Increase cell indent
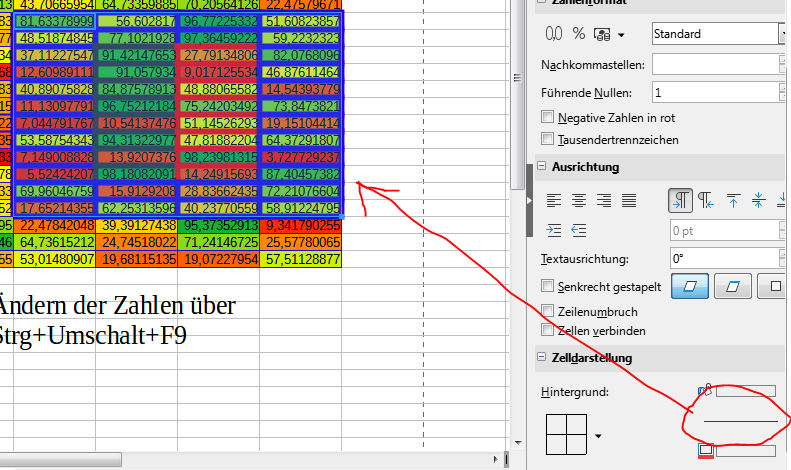 554,230
